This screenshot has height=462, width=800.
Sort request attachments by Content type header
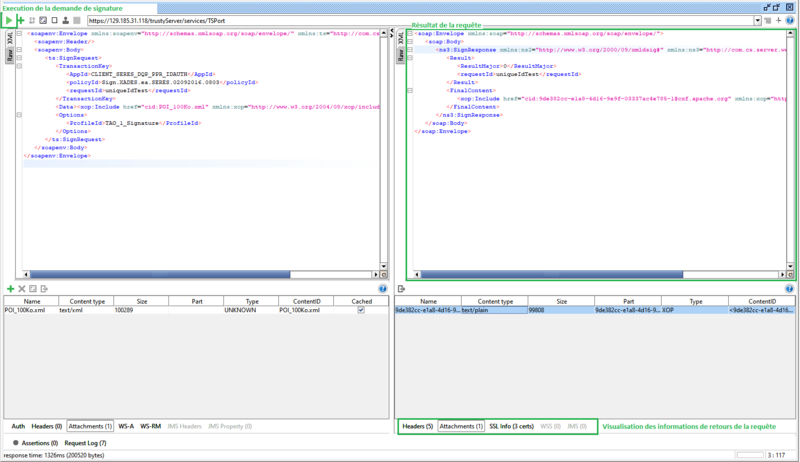coord(86,301)
